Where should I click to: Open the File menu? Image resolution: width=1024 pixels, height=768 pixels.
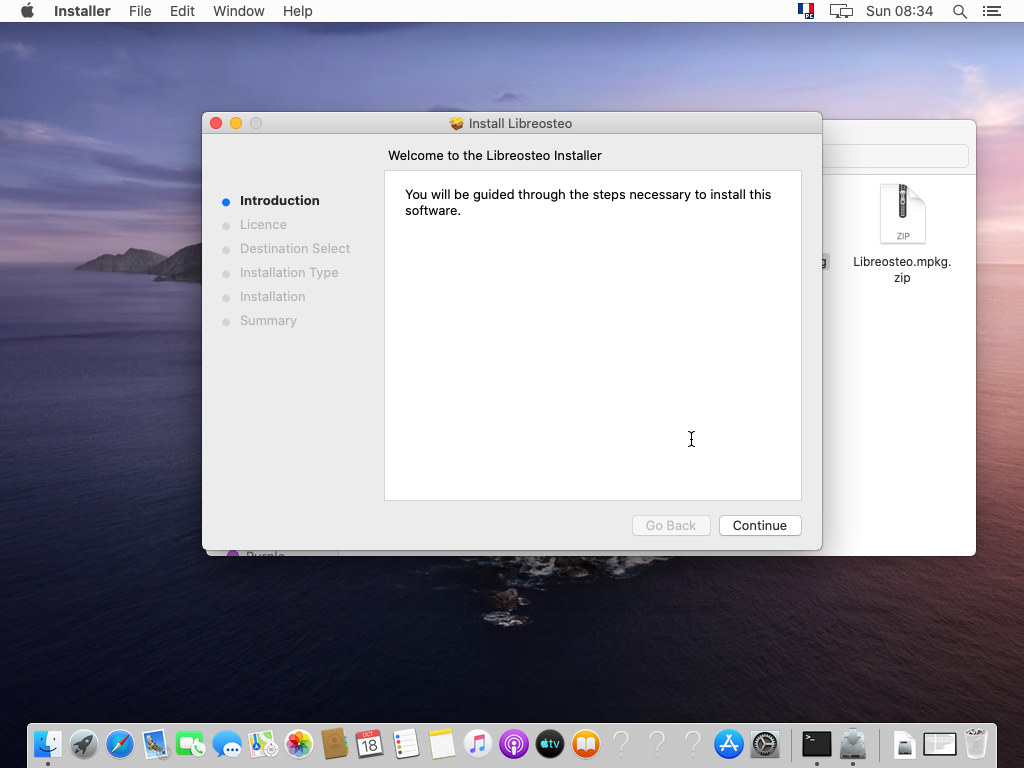140,11
